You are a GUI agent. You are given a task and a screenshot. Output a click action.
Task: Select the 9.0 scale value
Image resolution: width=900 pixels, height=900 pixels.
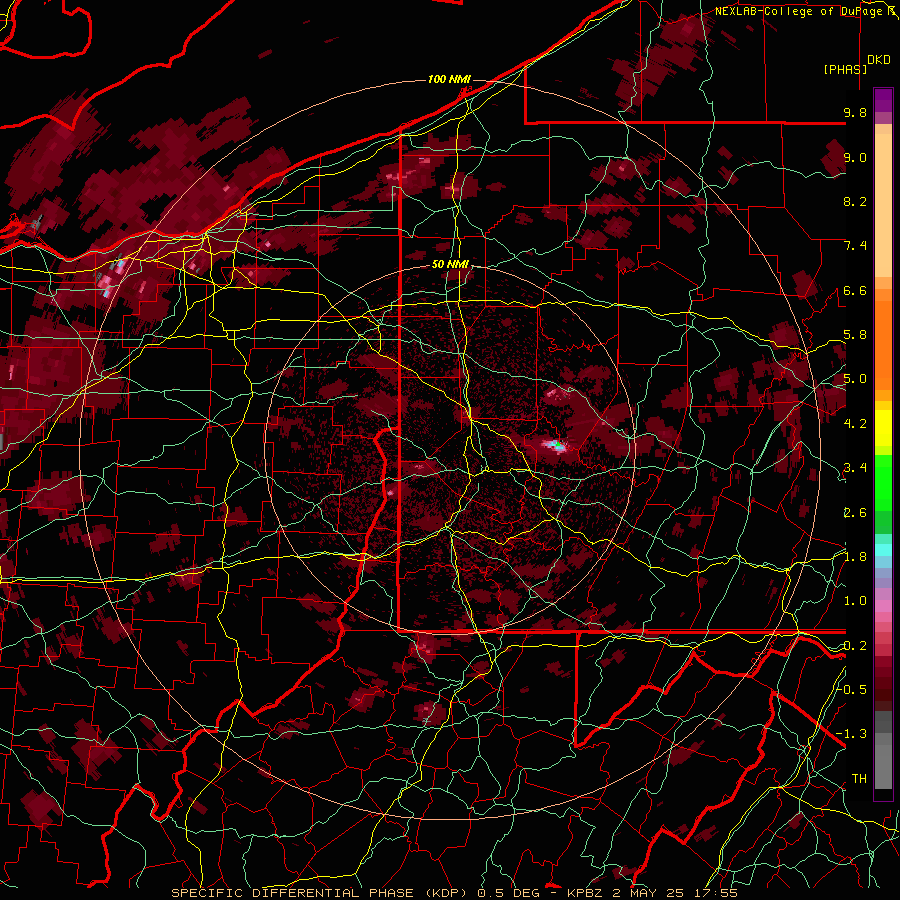pos(855,157)
